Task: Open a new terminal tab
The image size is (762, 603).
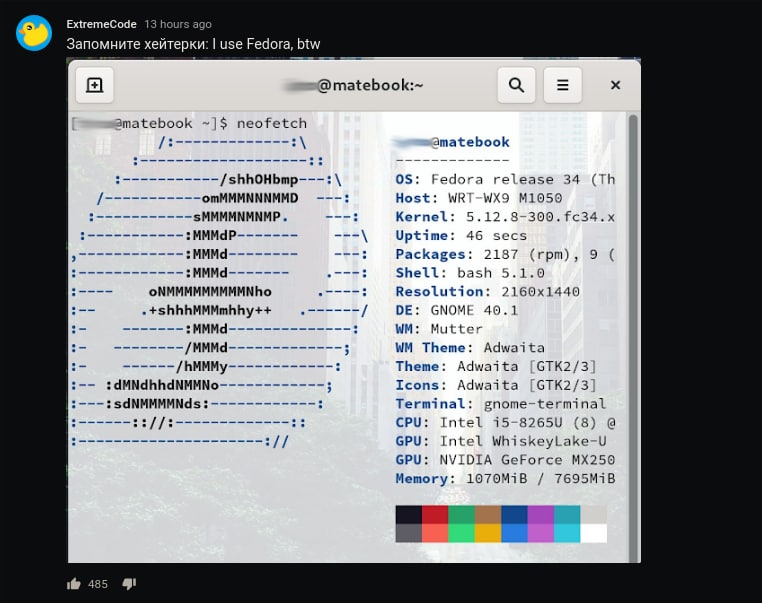Action: [95, 85]
